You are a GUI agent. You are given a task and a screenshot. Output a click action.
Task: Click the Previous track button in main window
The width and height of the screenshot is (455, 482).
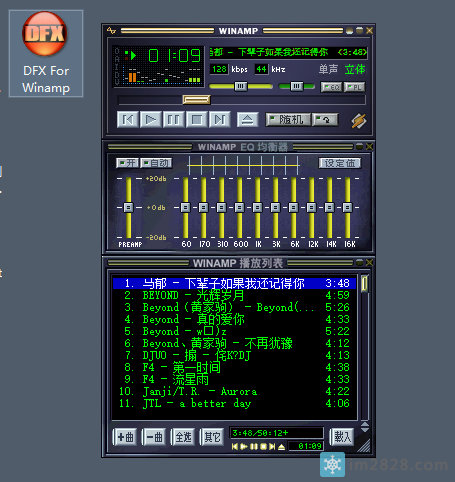click(128, 119)
